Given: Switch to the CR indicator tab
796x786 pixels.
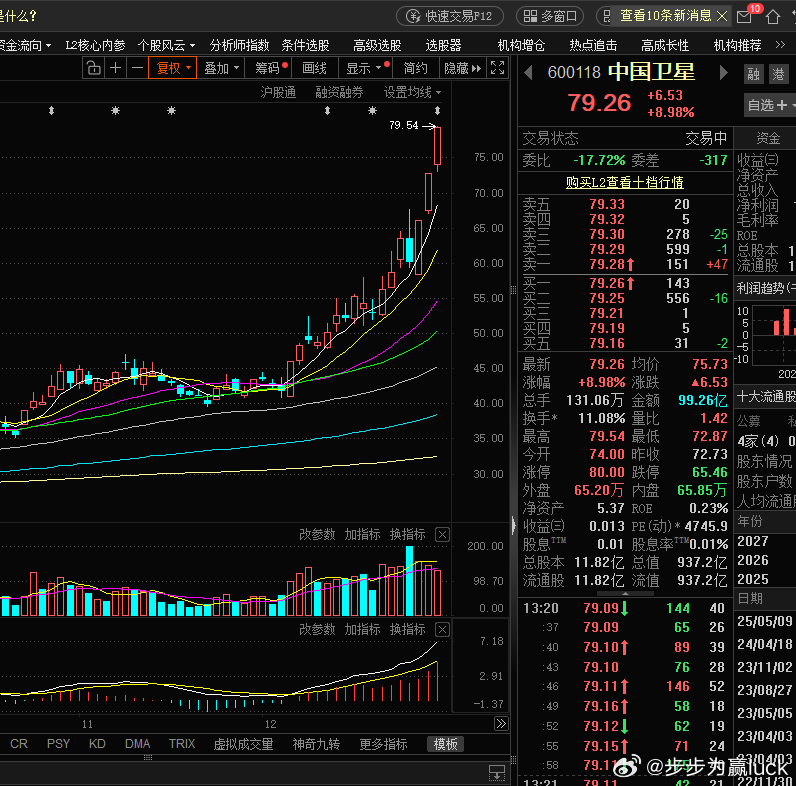Looking at the screenshot, I should [19, 744].
